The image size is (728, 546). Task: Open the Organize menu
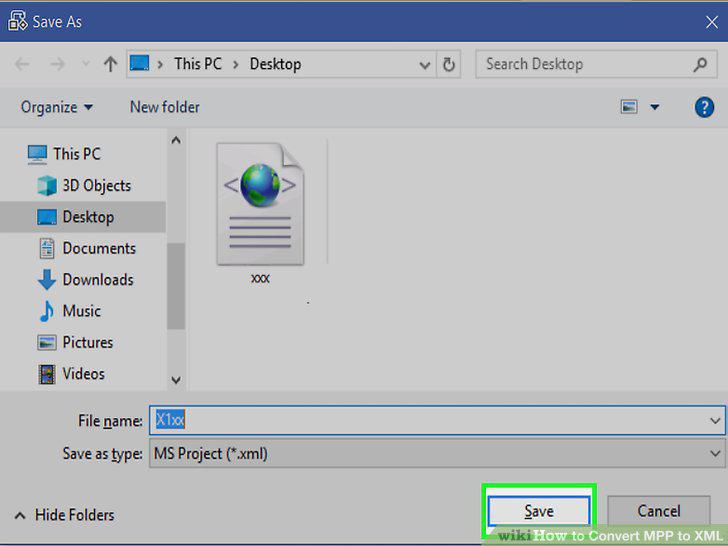[x=56, y=107]
